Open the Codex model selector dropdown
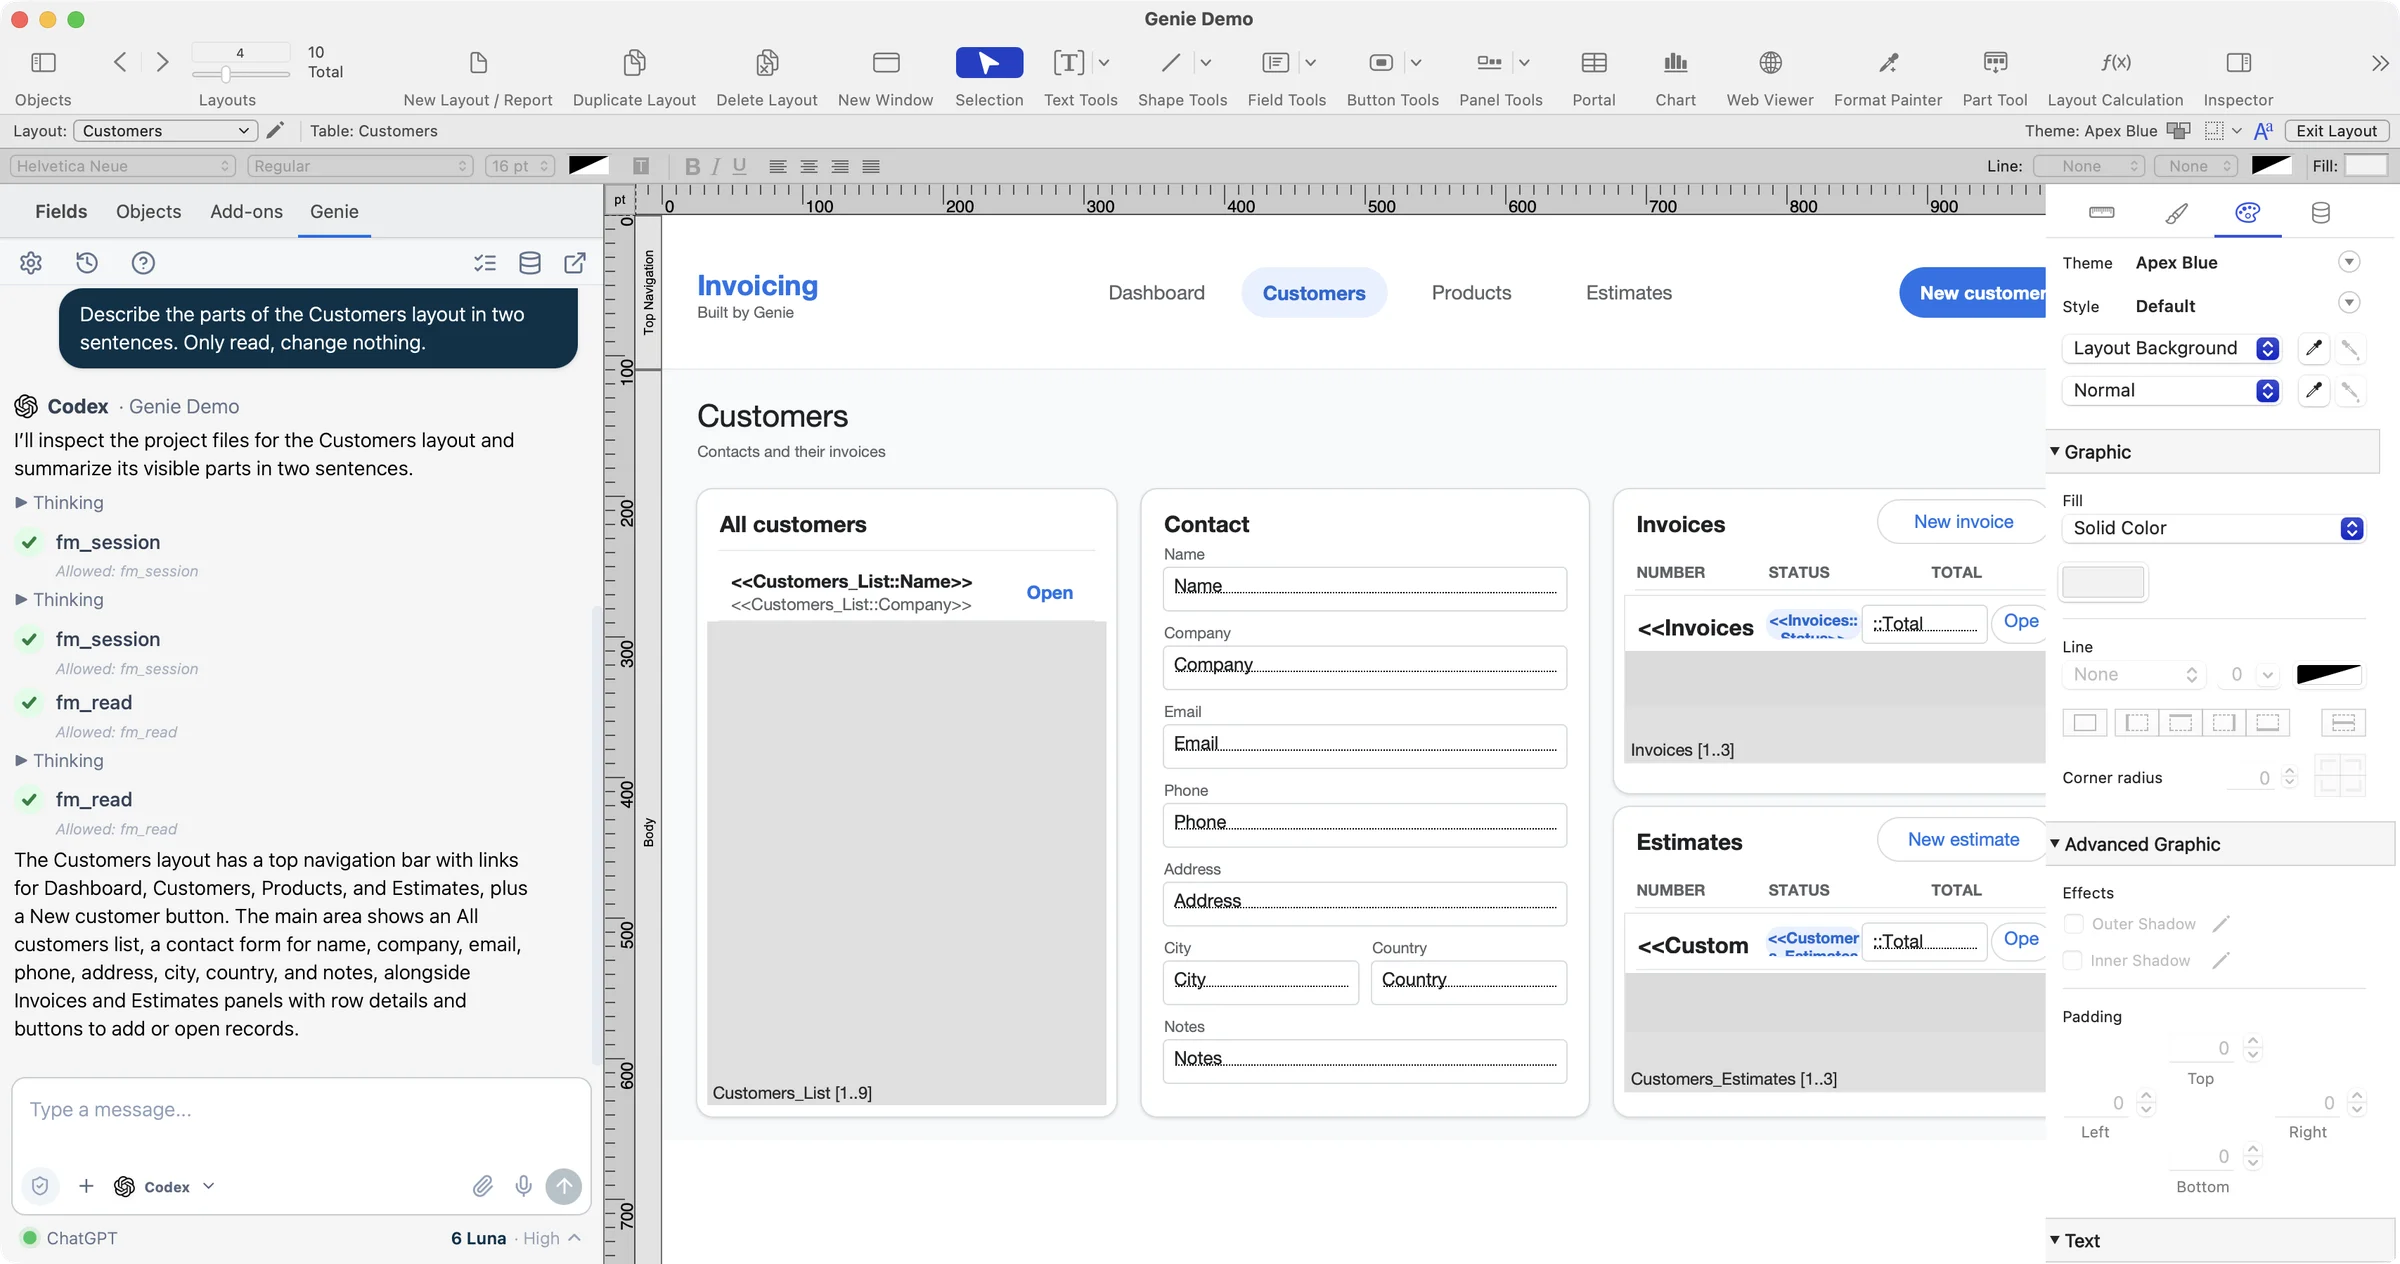2400x1264 pixels. [x=165, y=1186]
